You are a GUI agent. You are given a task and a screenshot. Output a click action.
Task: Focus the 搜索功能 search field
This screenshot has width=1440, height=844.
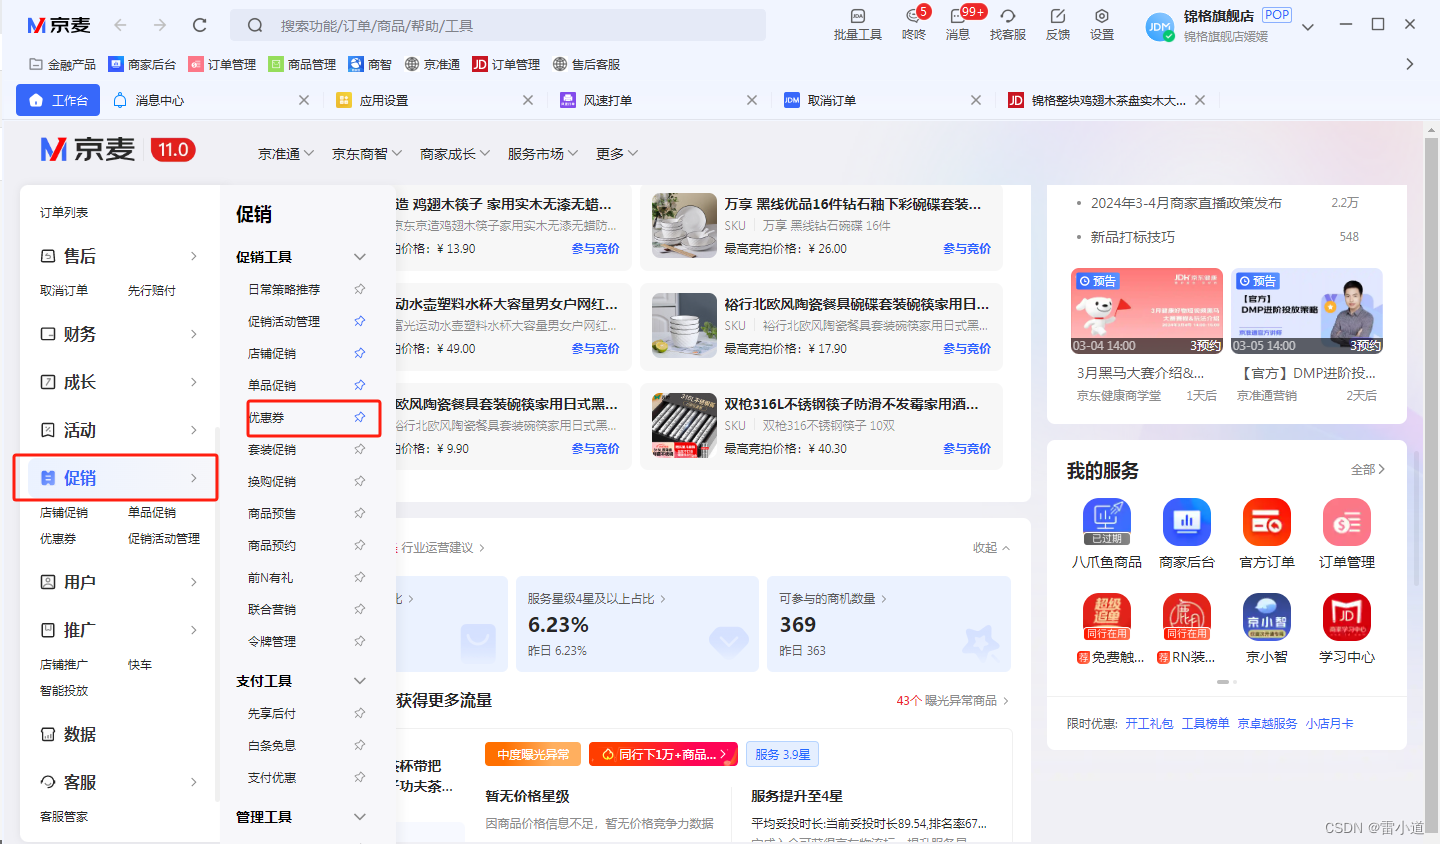click(x=498, y=25)
